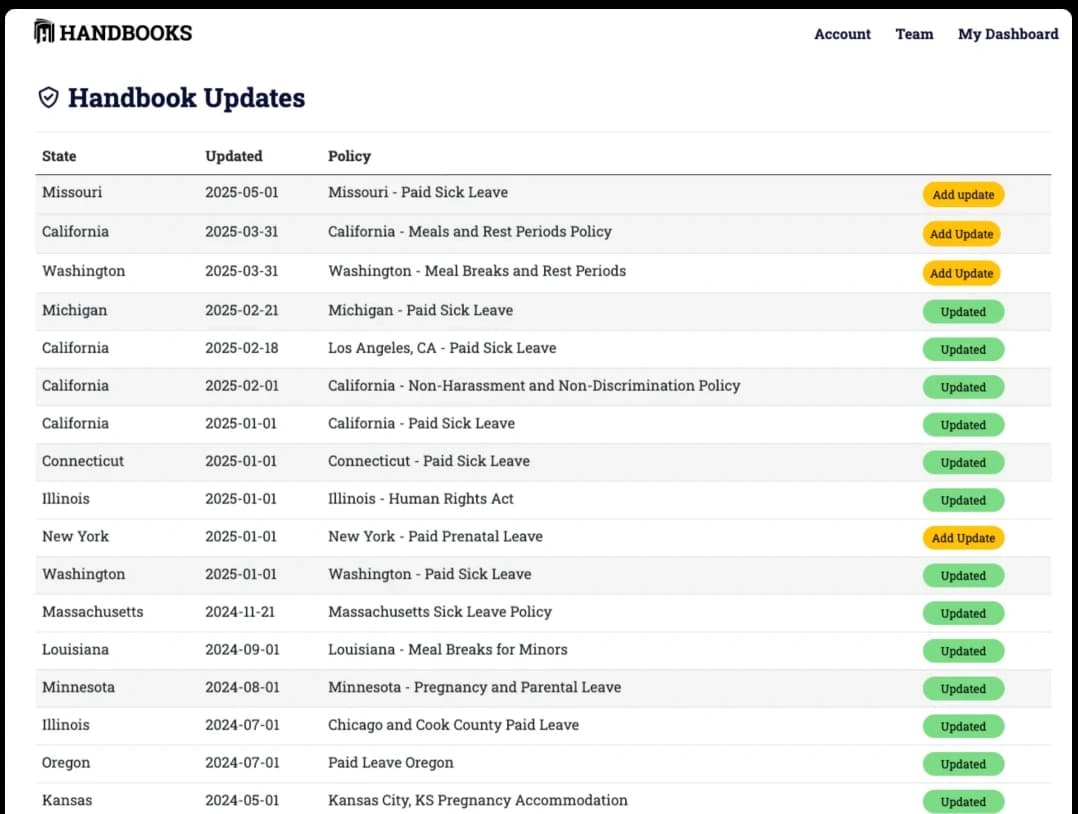The image size is (1078, 814).
Task: Select policy text Missouri - Paid Sick Leave
Action: (x=418, y=192)
